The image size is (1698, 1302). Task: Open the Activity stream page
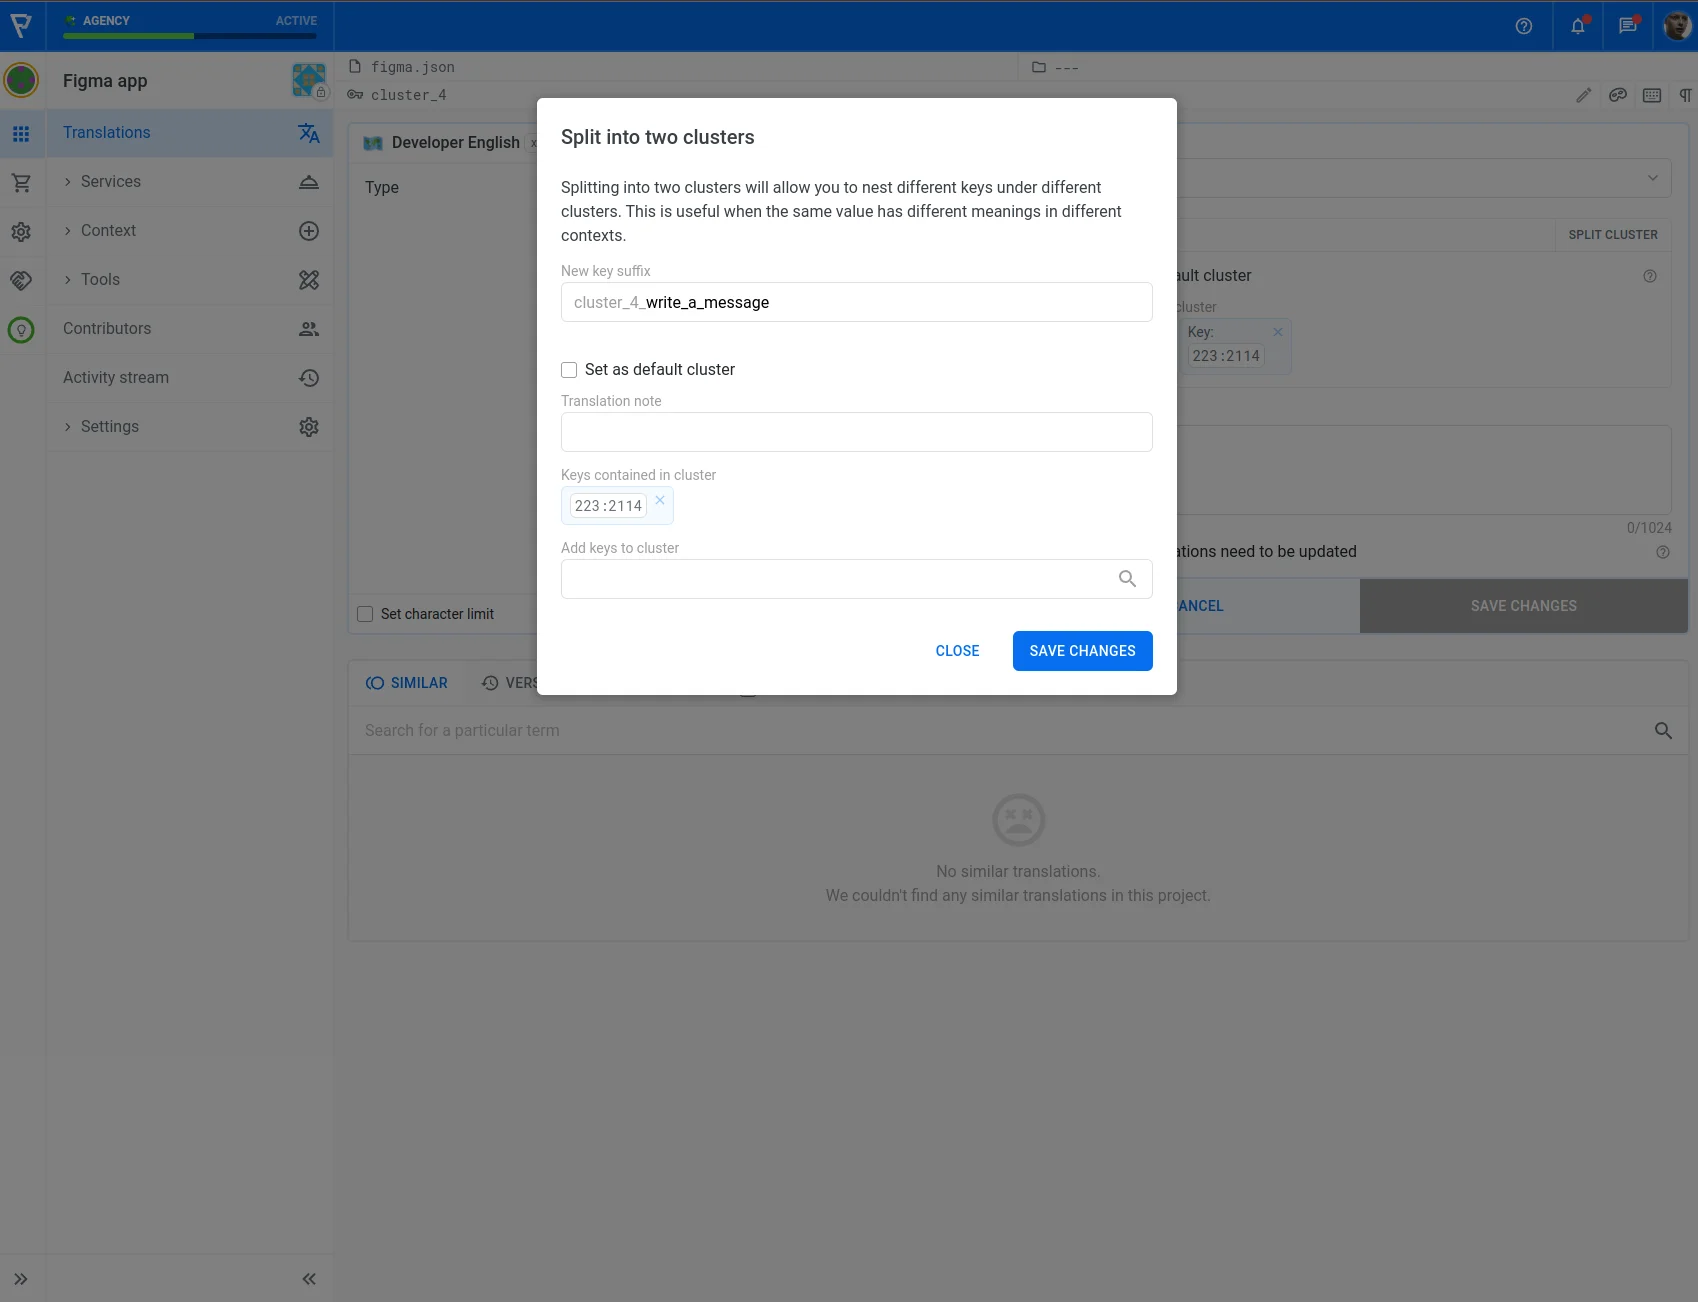[x=116, y=378]
